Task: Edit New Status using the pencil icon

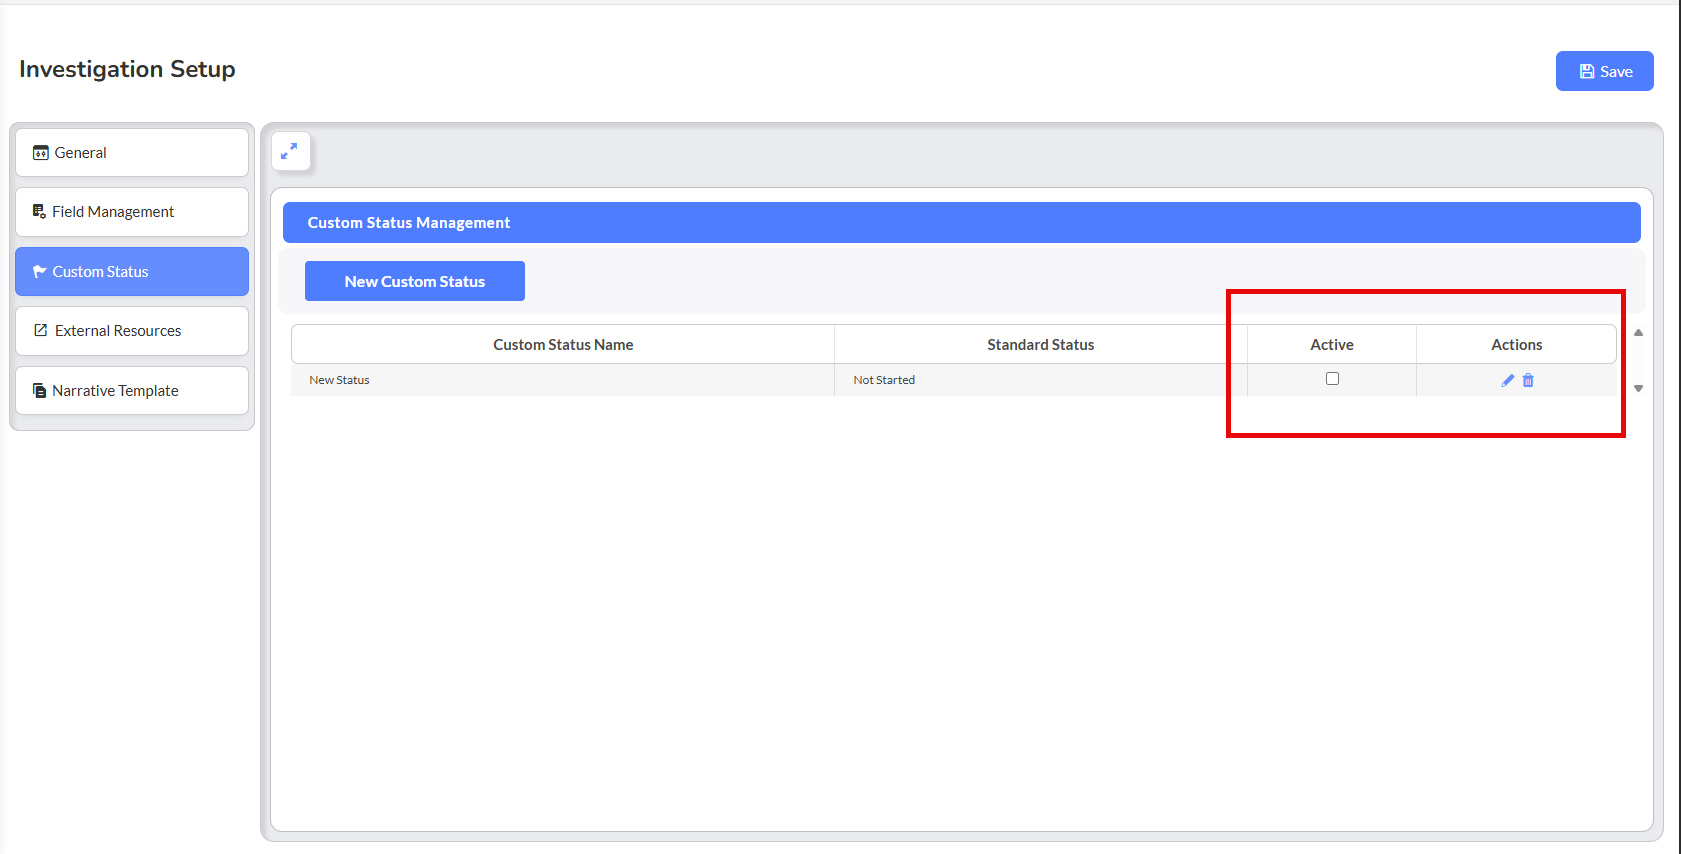Action: click(x=1507, y=380)
